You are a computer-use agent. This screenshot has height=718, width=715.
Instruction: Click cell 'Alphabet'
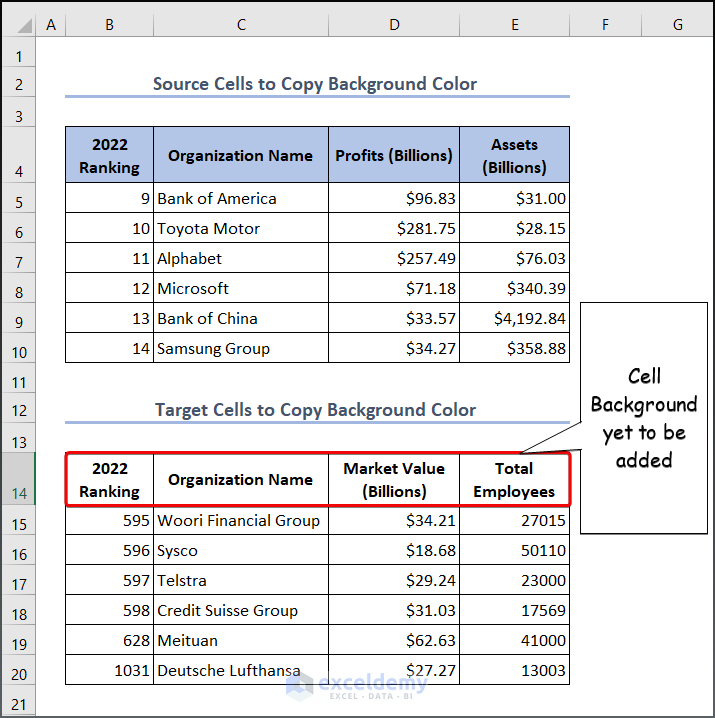tap(241, 258)
